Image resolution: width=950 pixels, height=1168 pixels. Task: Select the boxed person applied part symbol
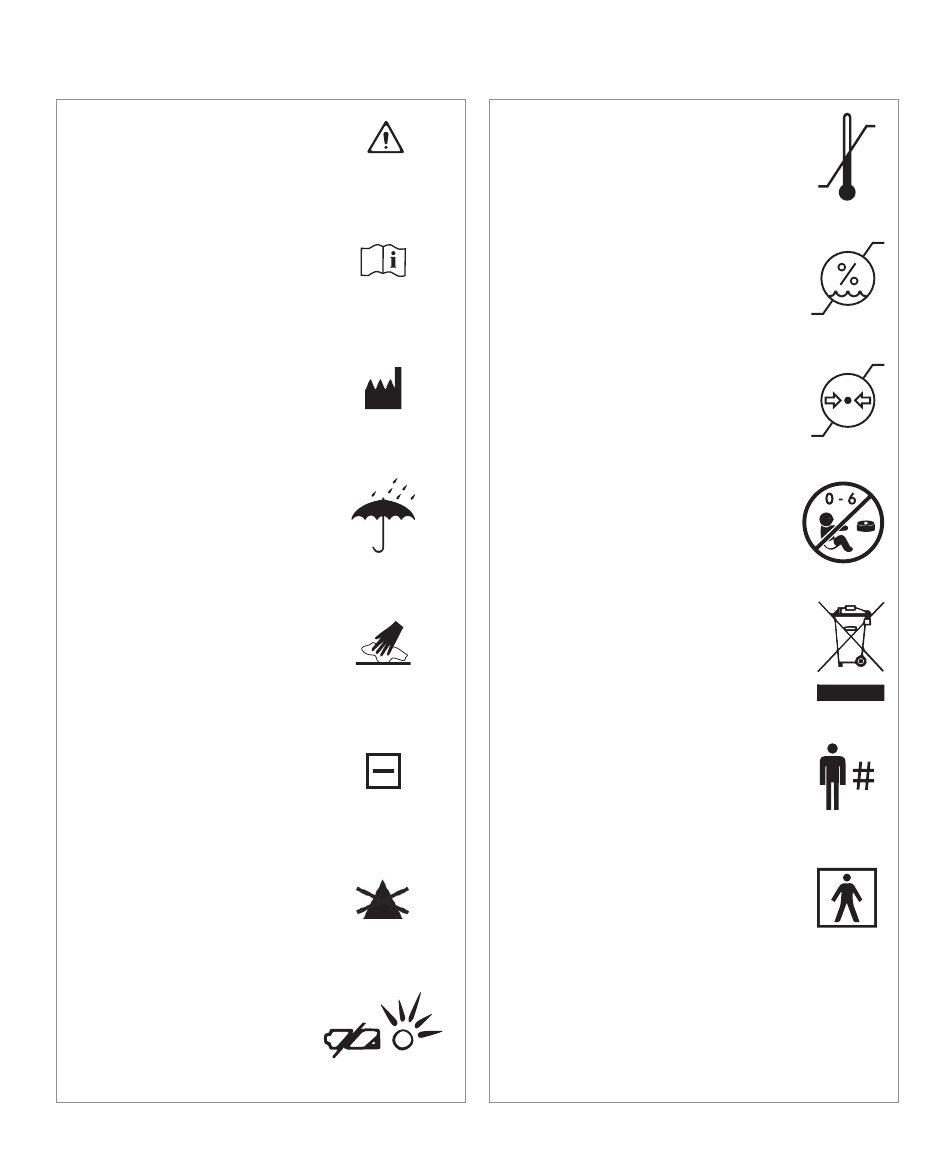click(847, 898)
